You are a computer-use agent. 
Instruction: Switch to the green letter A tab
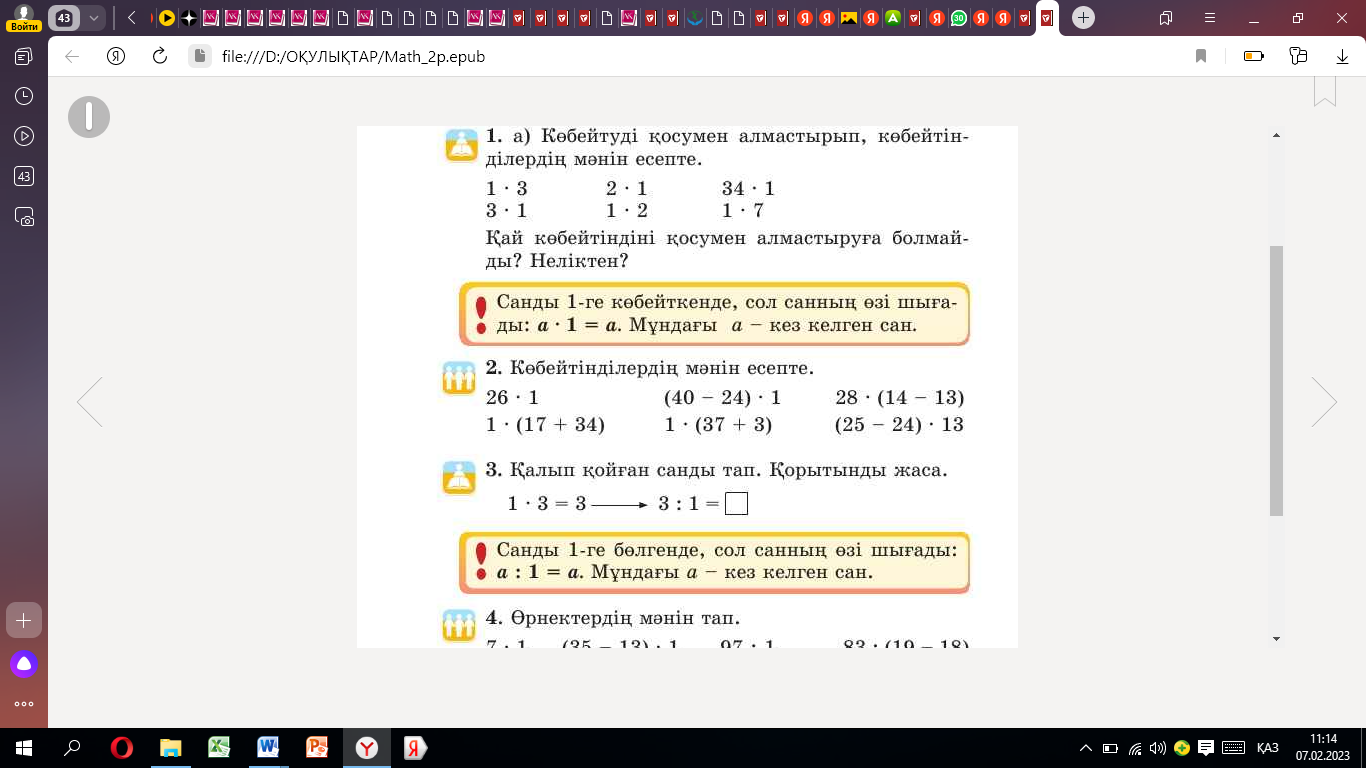893,18
